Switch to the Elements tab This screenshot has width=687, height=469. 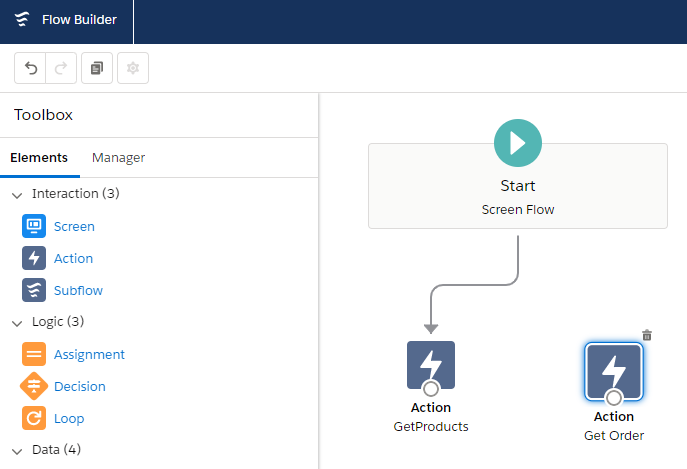(39, 157)
